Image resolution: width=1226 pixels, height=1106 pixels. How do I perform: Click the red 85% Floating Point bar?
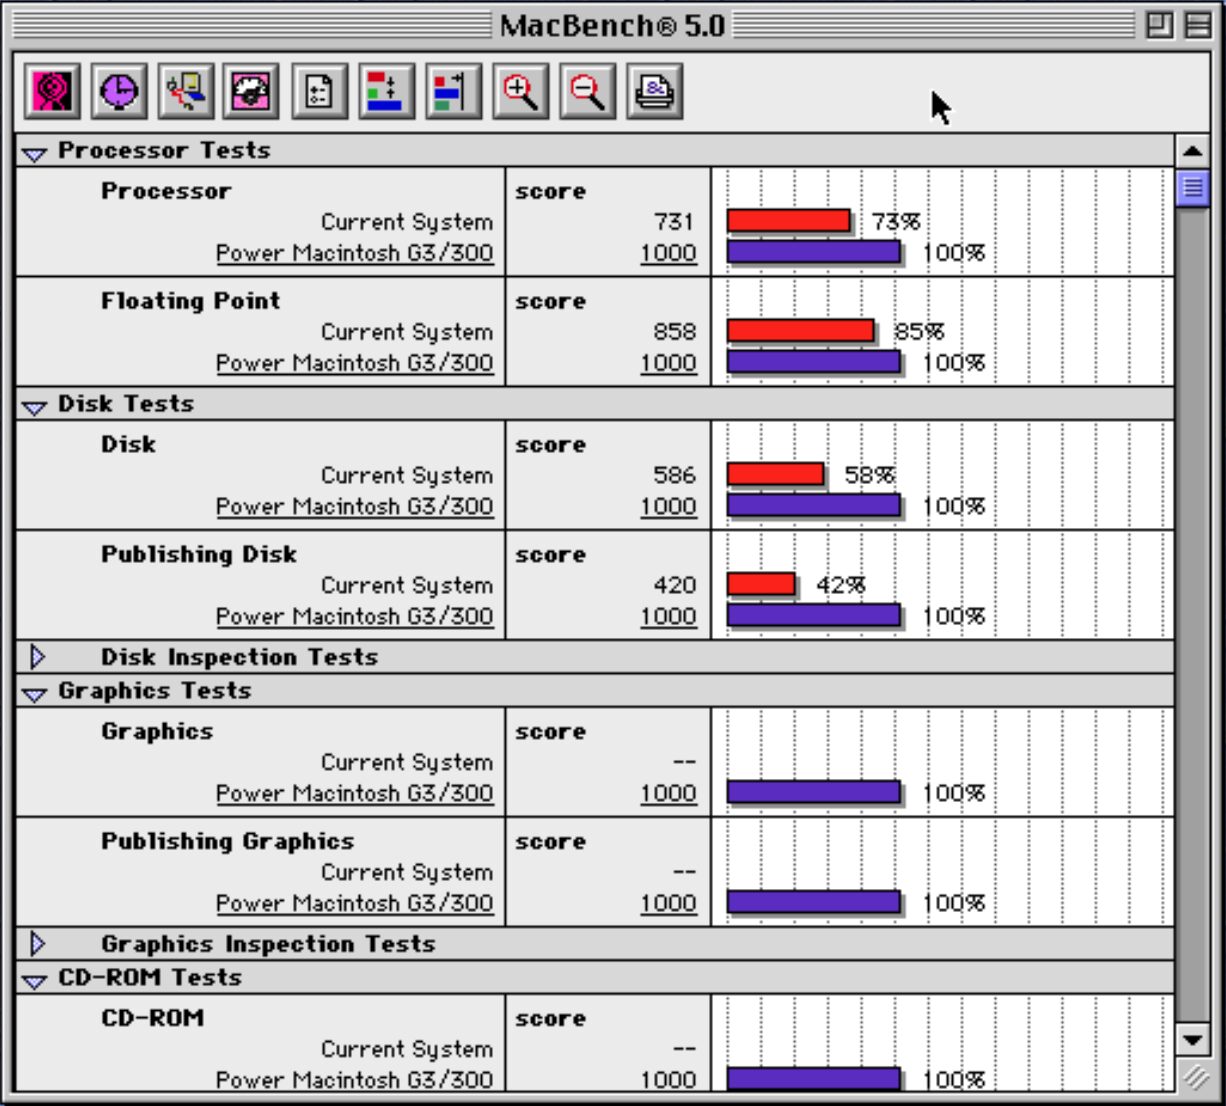click(x=800, y=330)
